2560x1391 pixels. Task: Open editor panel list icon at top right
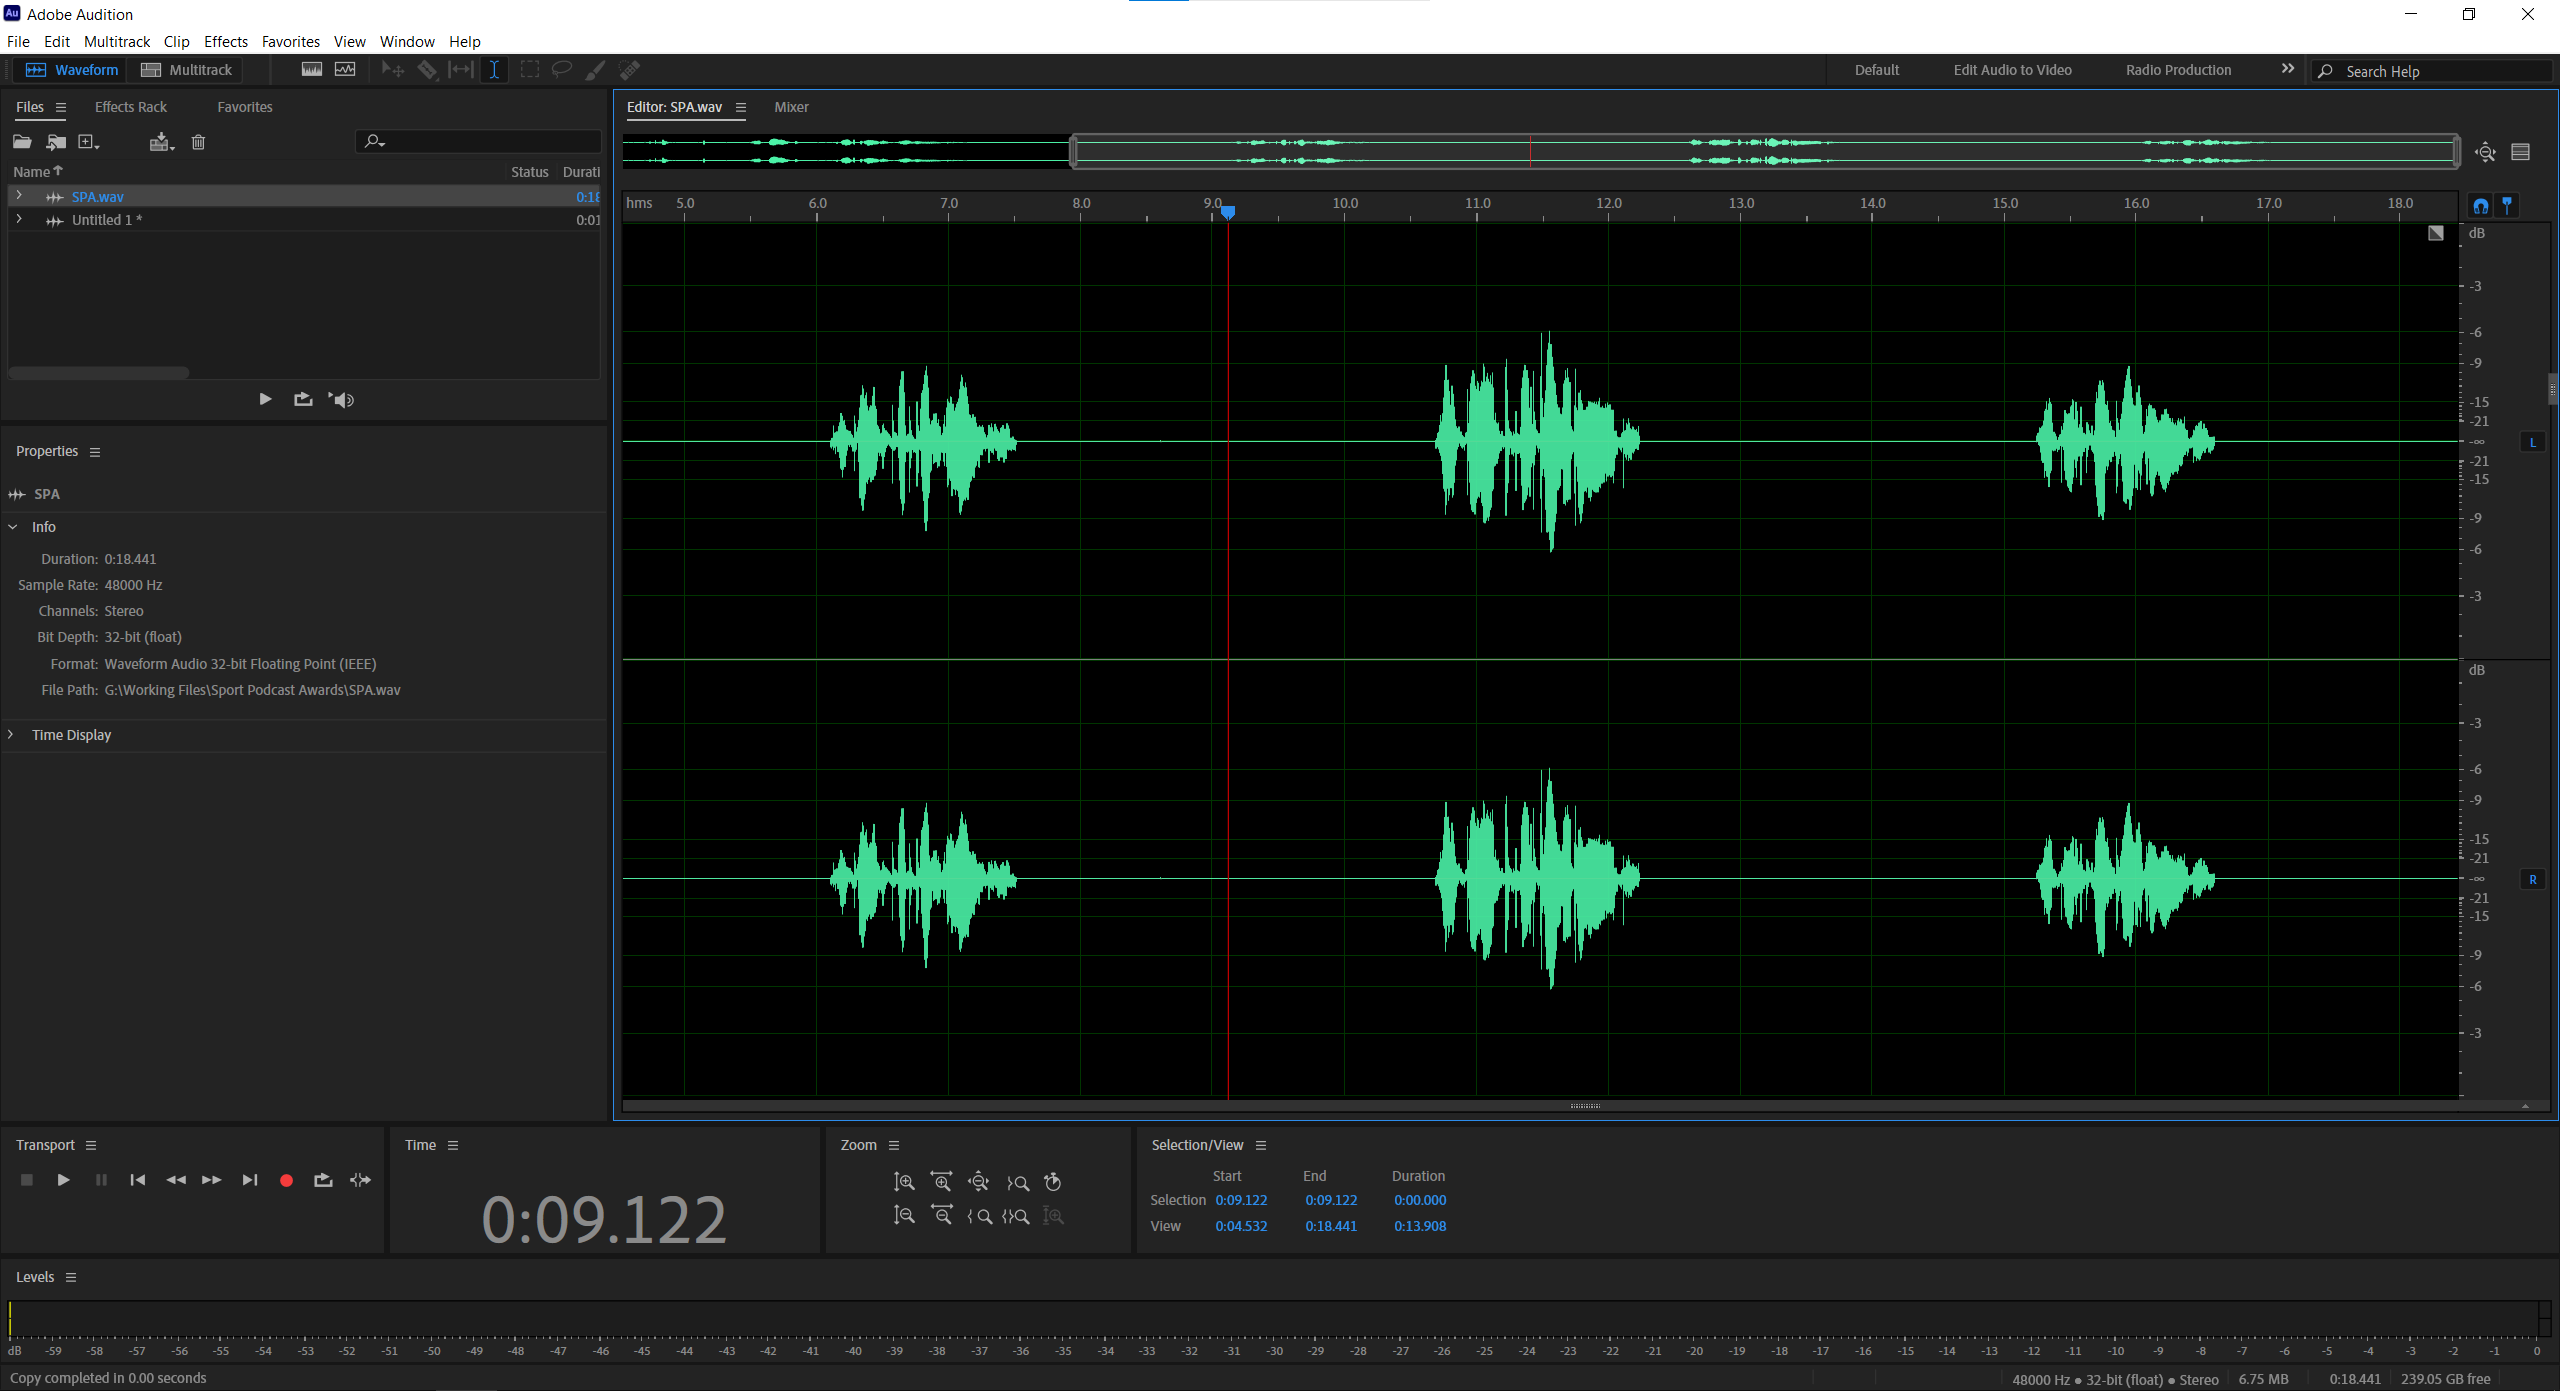click(x=2521, y=152)
